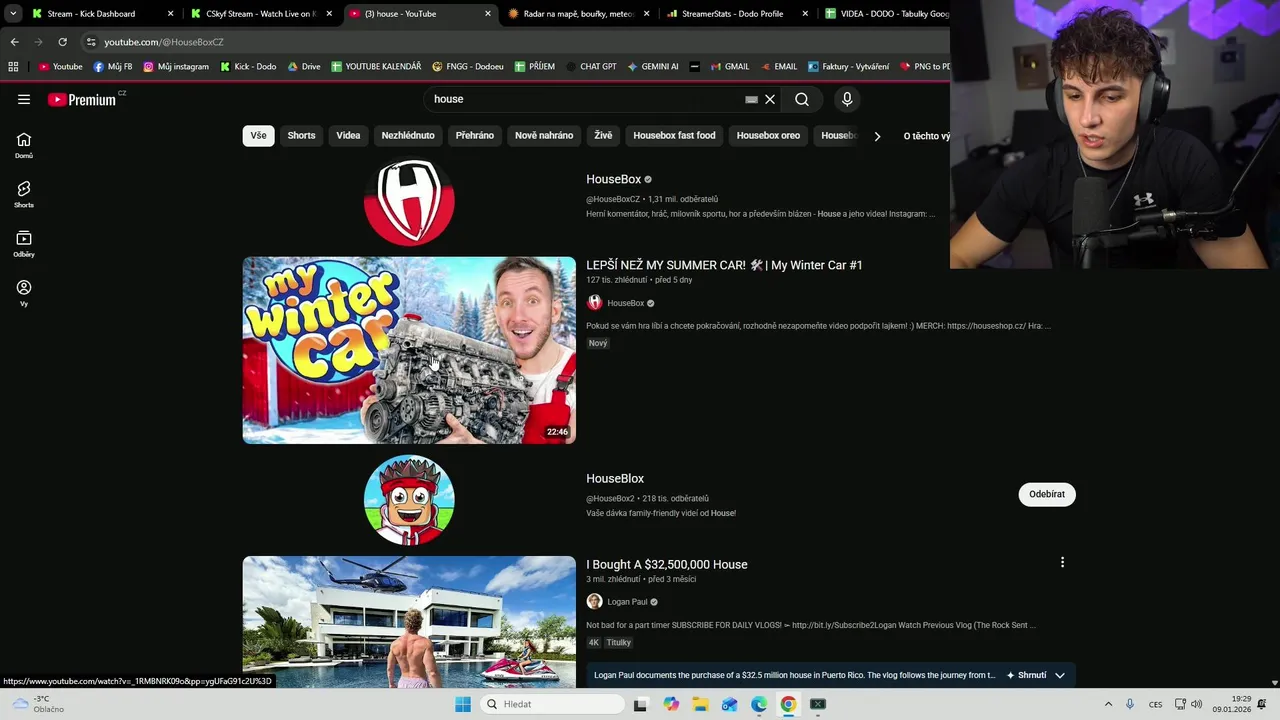1280x720 pixels.
Task: Select the Nově nahráno filter chip
Action: pyautogui.click(x=544, y=136)
